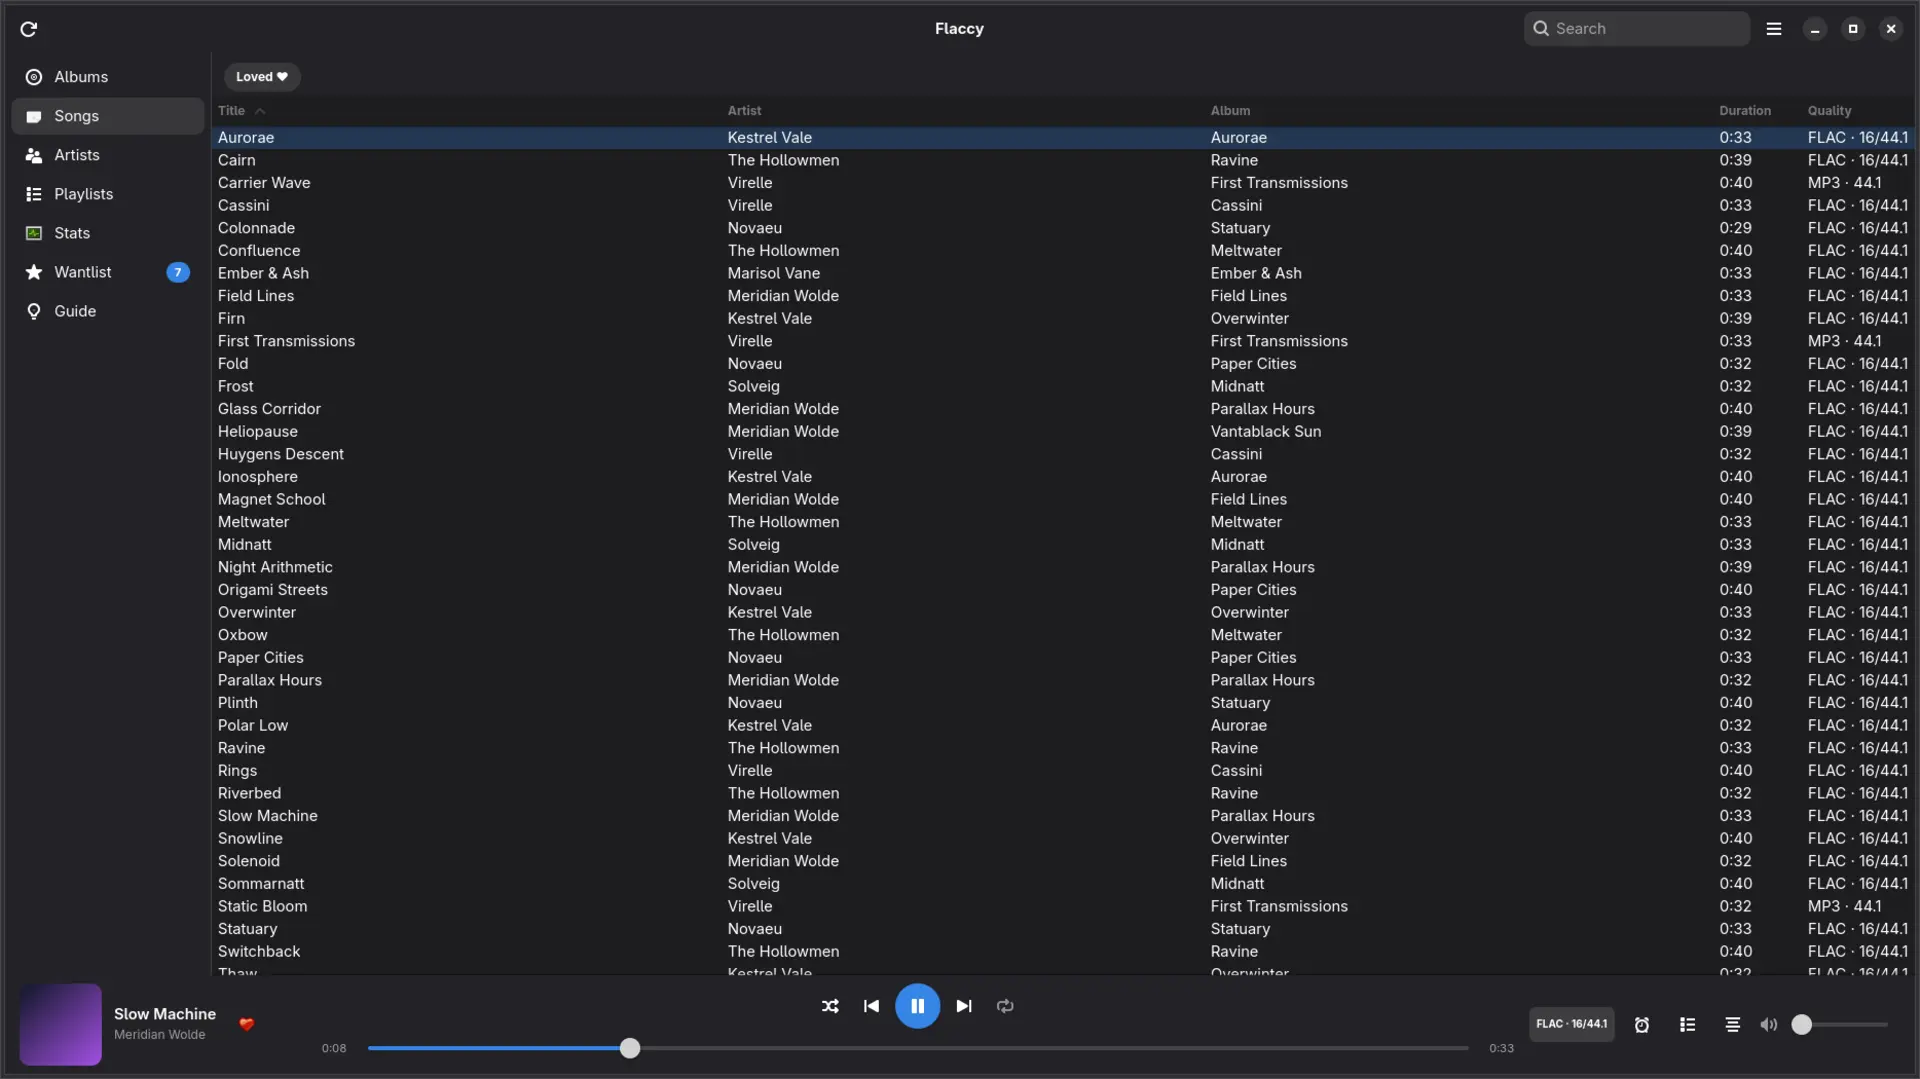
Task: Skip to previous track
Action: click(871, 1006)
